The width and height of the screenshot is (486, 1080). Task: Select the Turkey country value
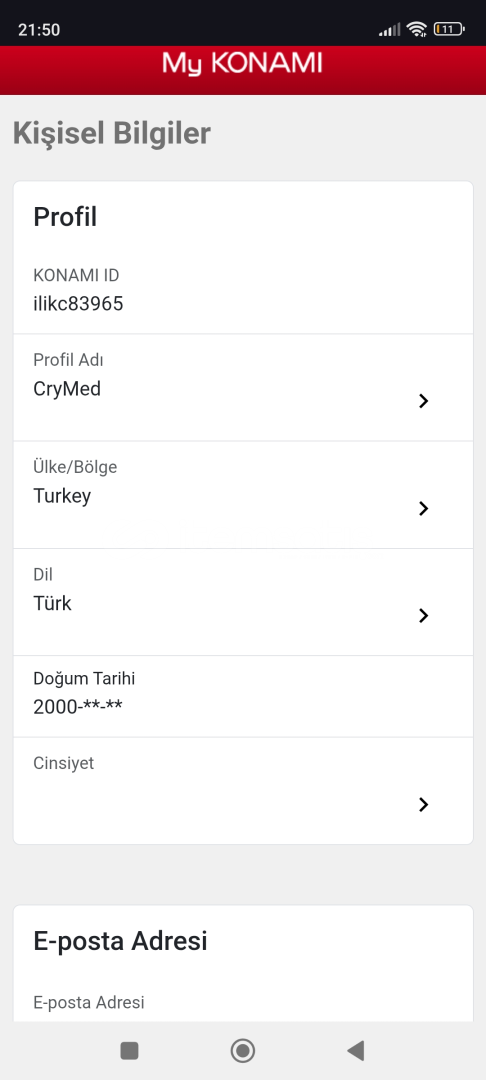[62, 497]
